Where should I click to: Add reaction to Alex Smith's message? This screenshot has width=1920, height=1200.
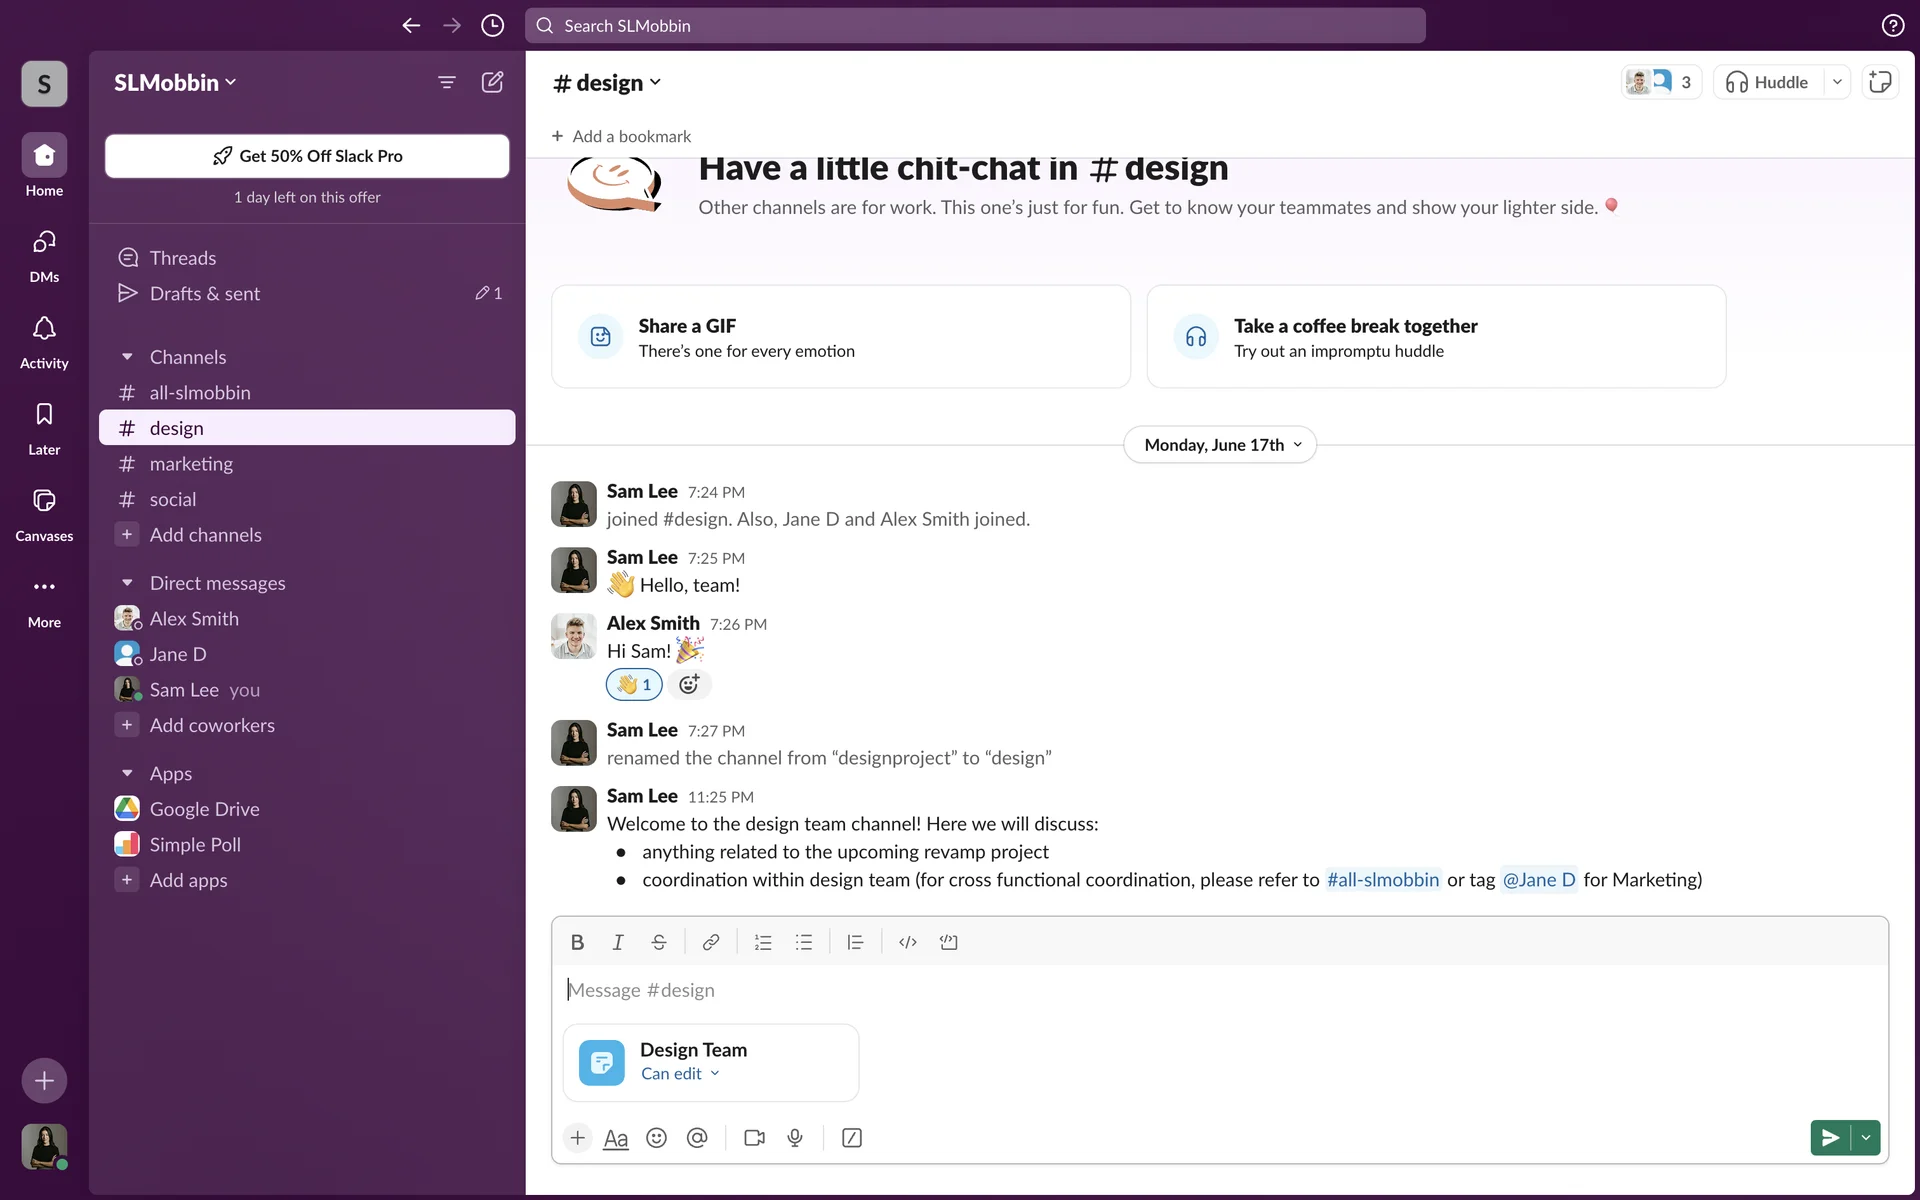pos(689,685)
